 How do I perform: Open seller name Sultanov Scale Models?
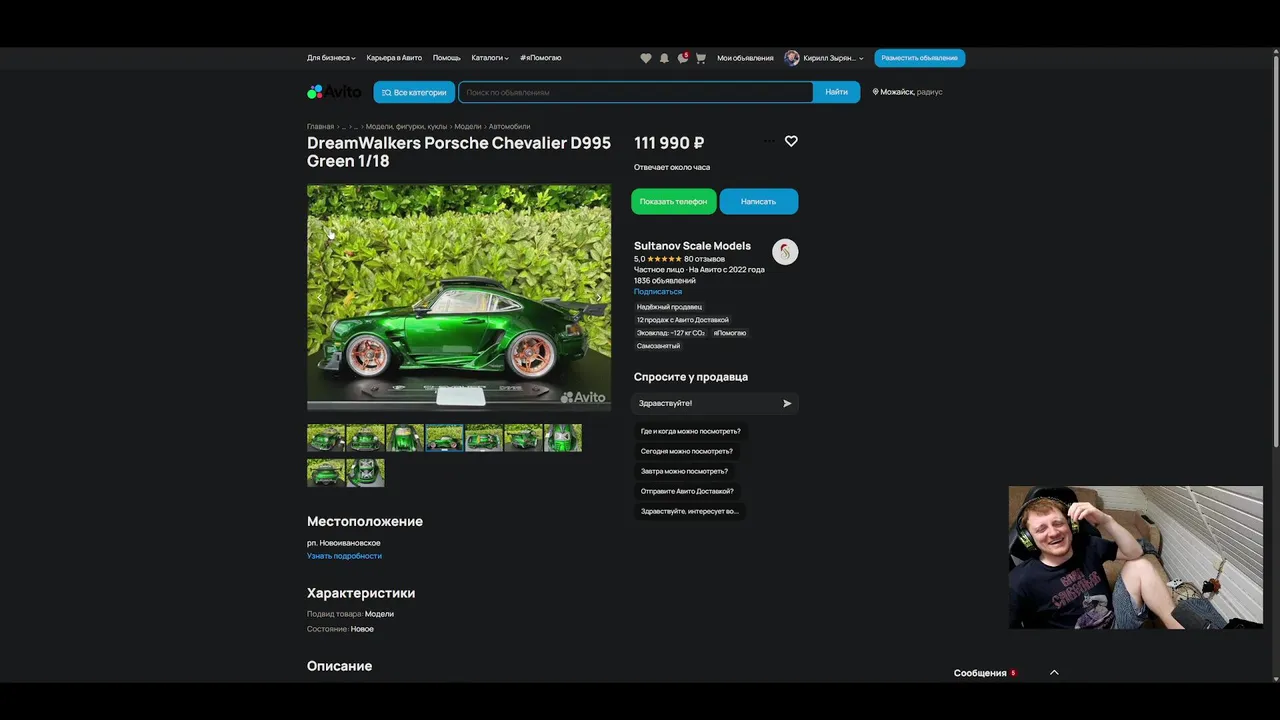point(692,246)
